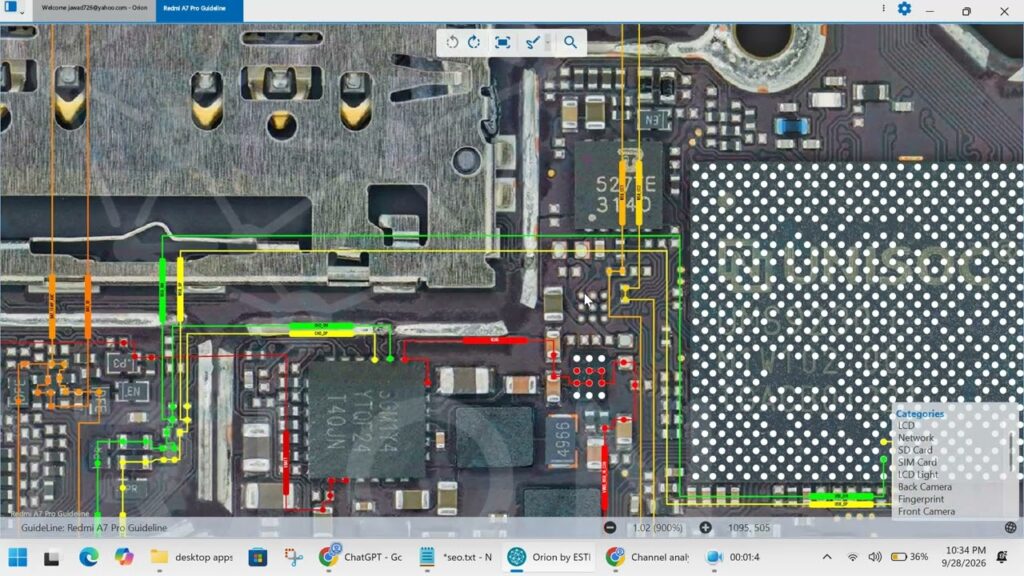Select the line drawing brush tool
This screenshot has height=576, width=1024.
click(x=532, y=42)
